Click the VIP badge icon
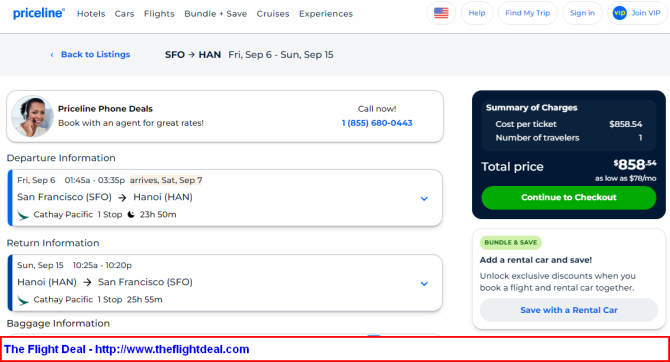This screenshot has height=362, width=670. click(619, 13)
